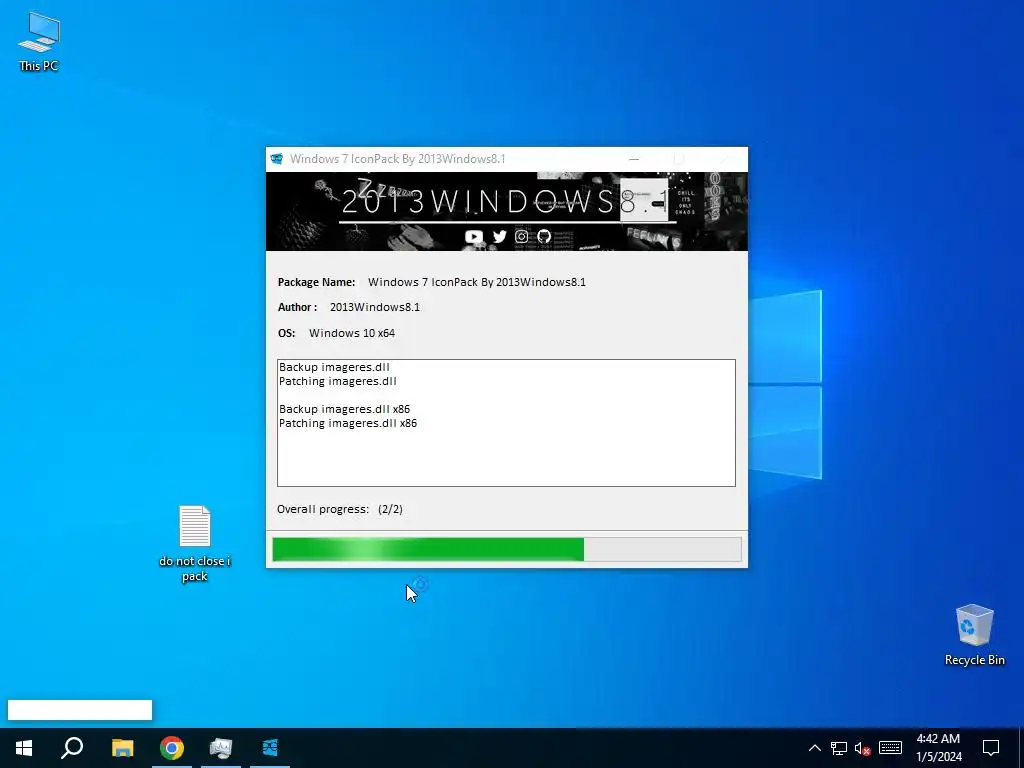Click the muted volume tray icon
Image resolution: width=1024 pixels, height=768 pixels.
pyautogui.click(x=863, y=748)
